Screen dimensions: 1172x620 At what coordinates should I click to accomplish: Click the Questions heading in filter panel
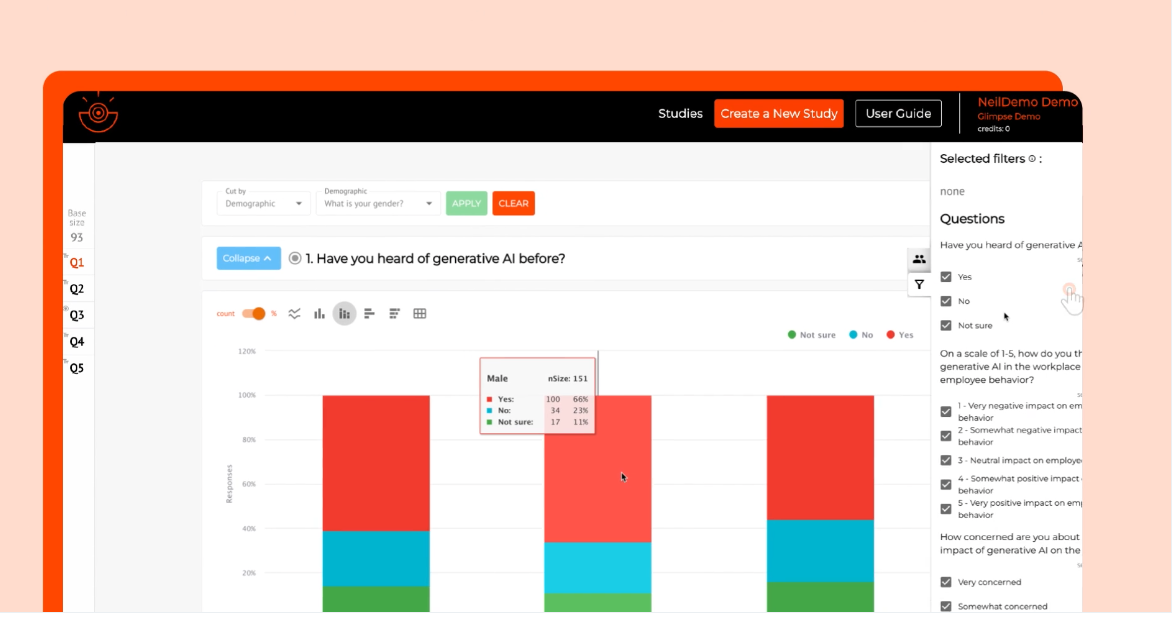coord(972,219)
